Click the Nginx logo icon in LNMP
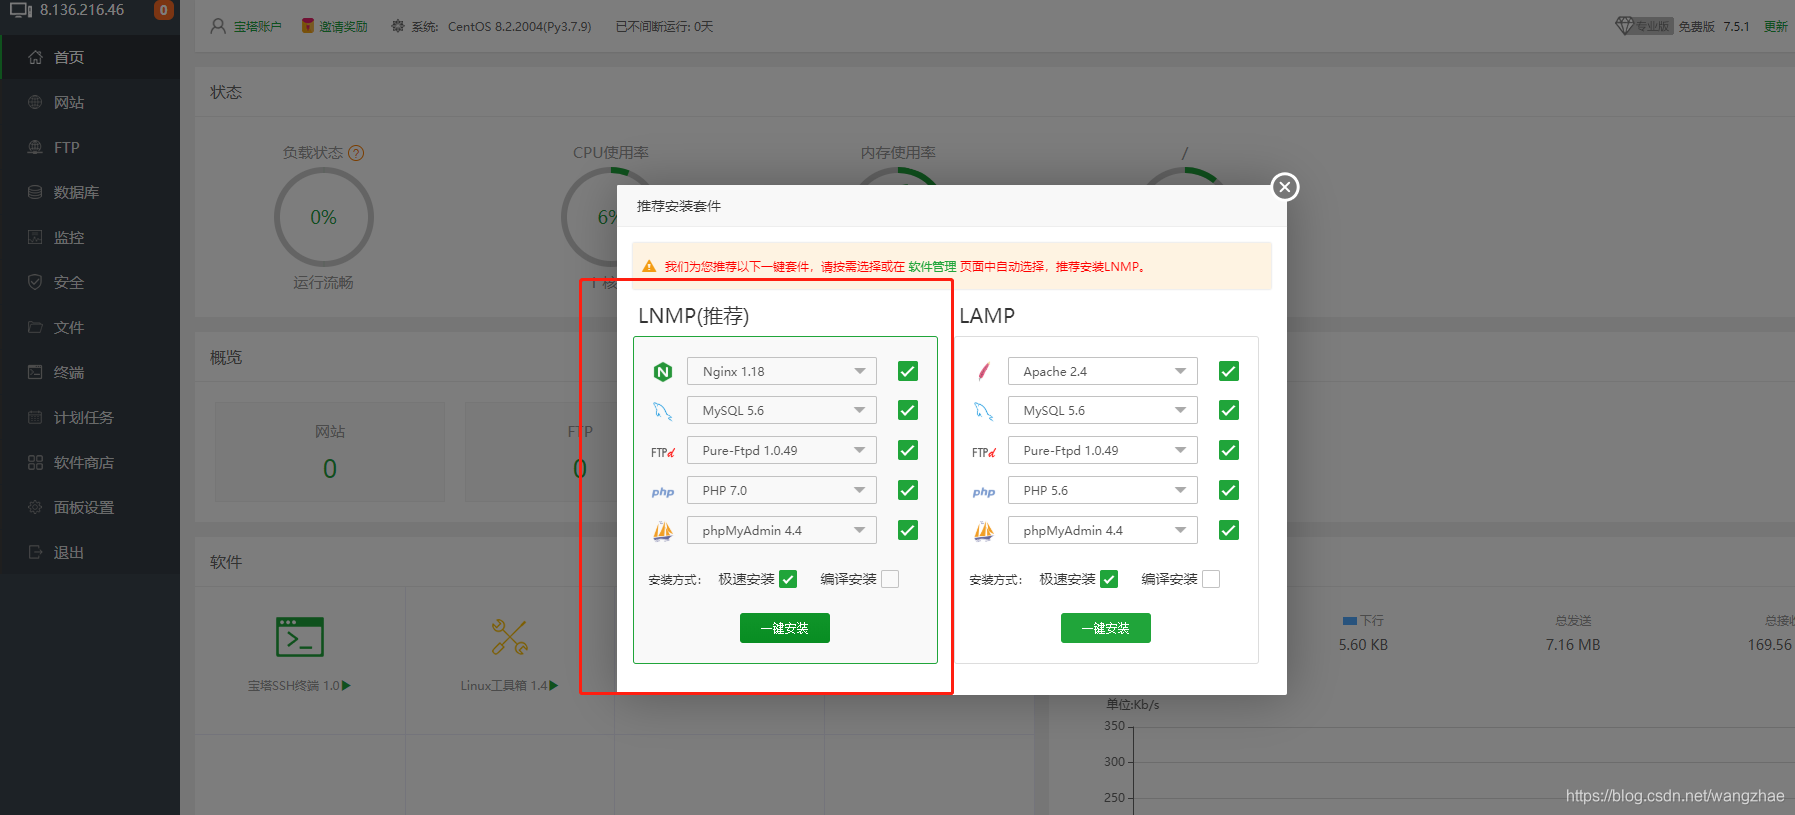Viewport: 1795px width, 815px height. click(x=663, y=372)
